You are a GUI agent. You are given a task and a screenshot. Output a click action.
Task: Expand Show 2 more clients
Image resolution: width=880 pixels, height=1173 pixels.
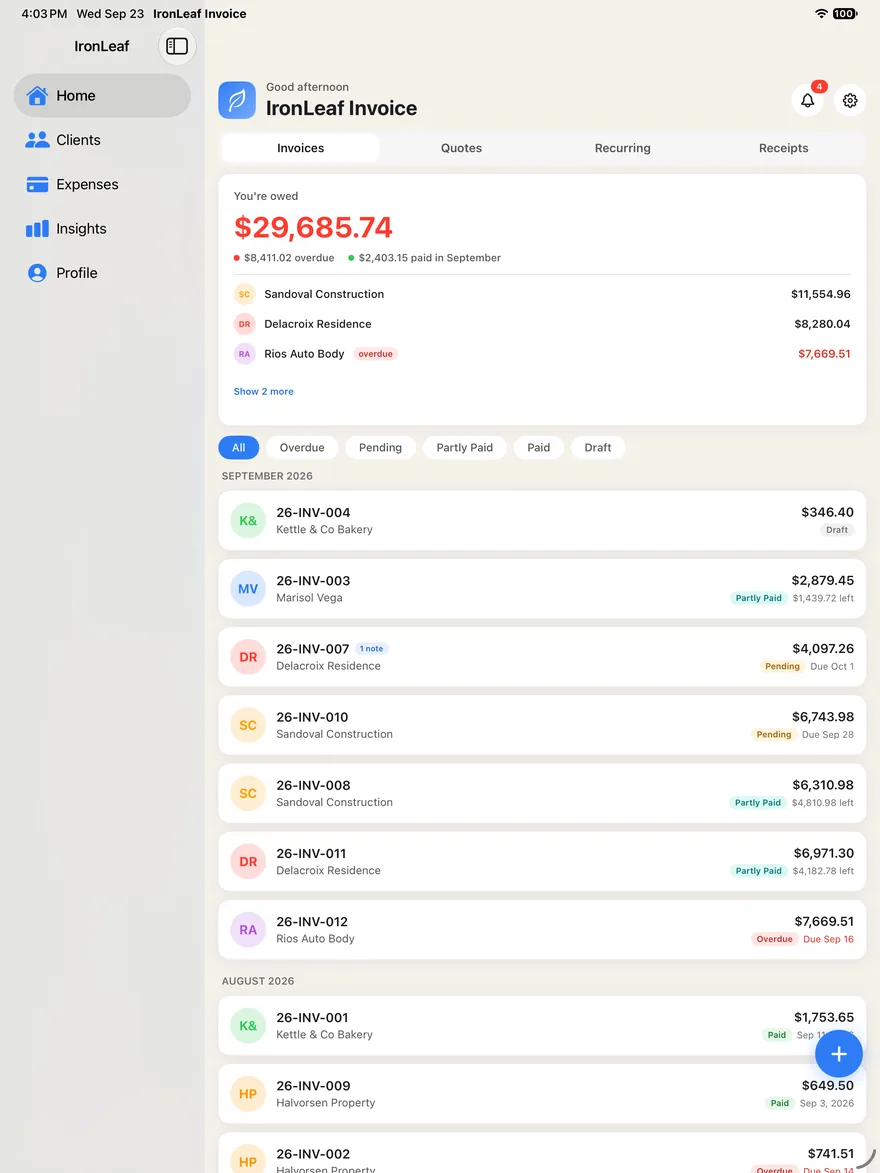point(263,391)
